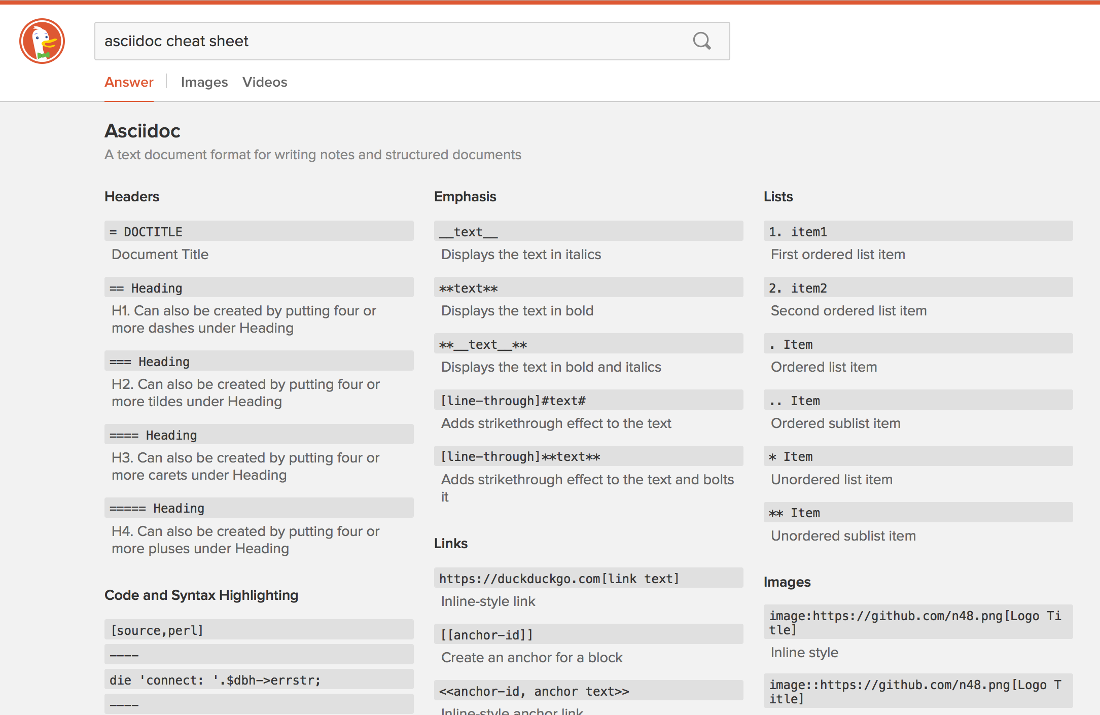Viewport: 1100px width, 715px height.
Task: Click the '** Item' unordered sublist snippet
Action: point(918,512)
